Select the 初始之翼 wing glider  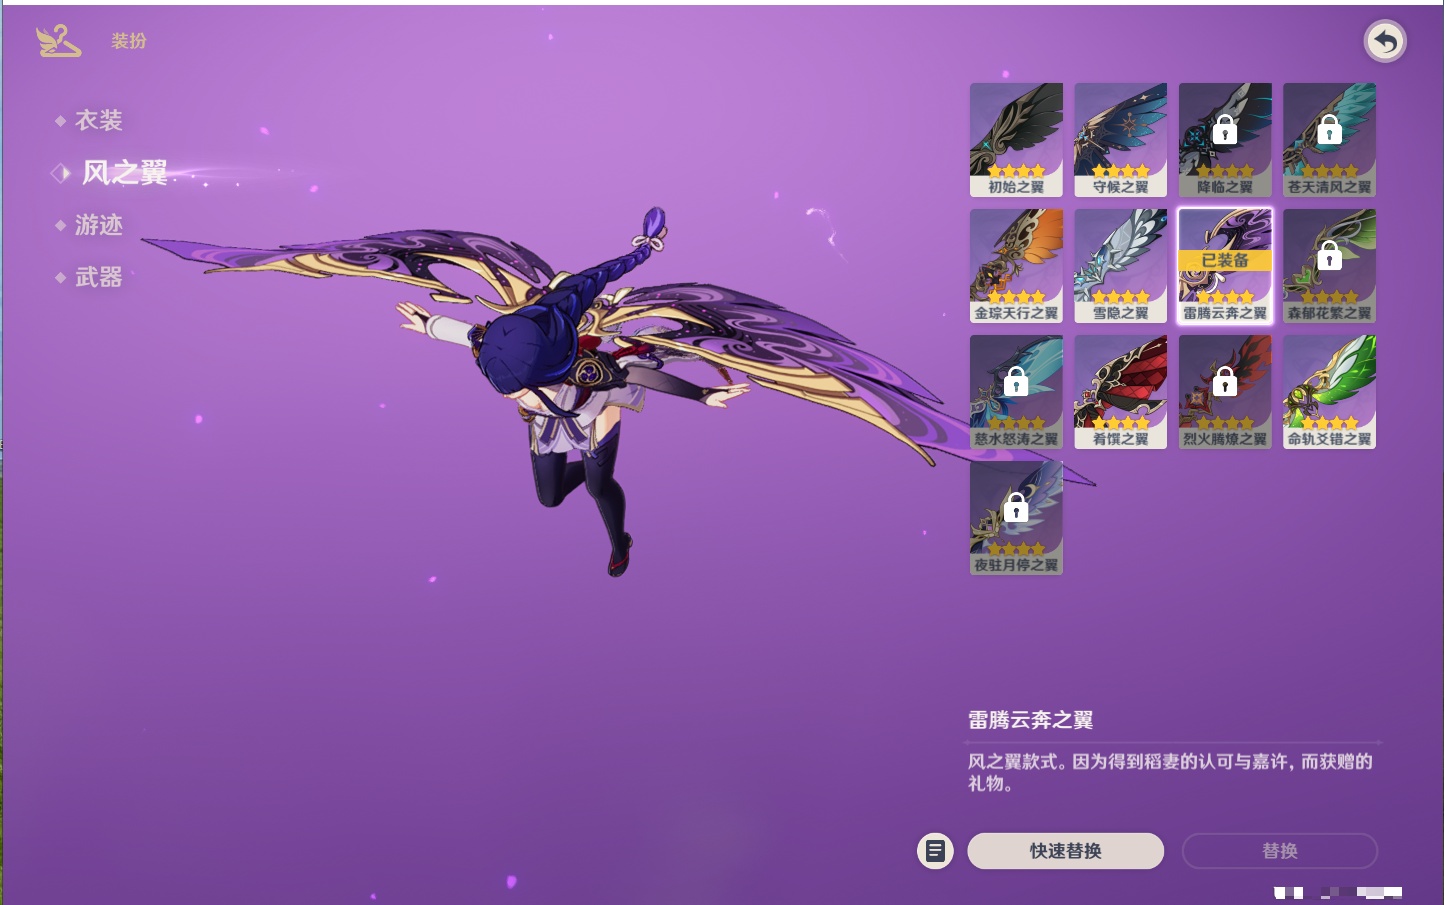click(x=1016, y=140)
